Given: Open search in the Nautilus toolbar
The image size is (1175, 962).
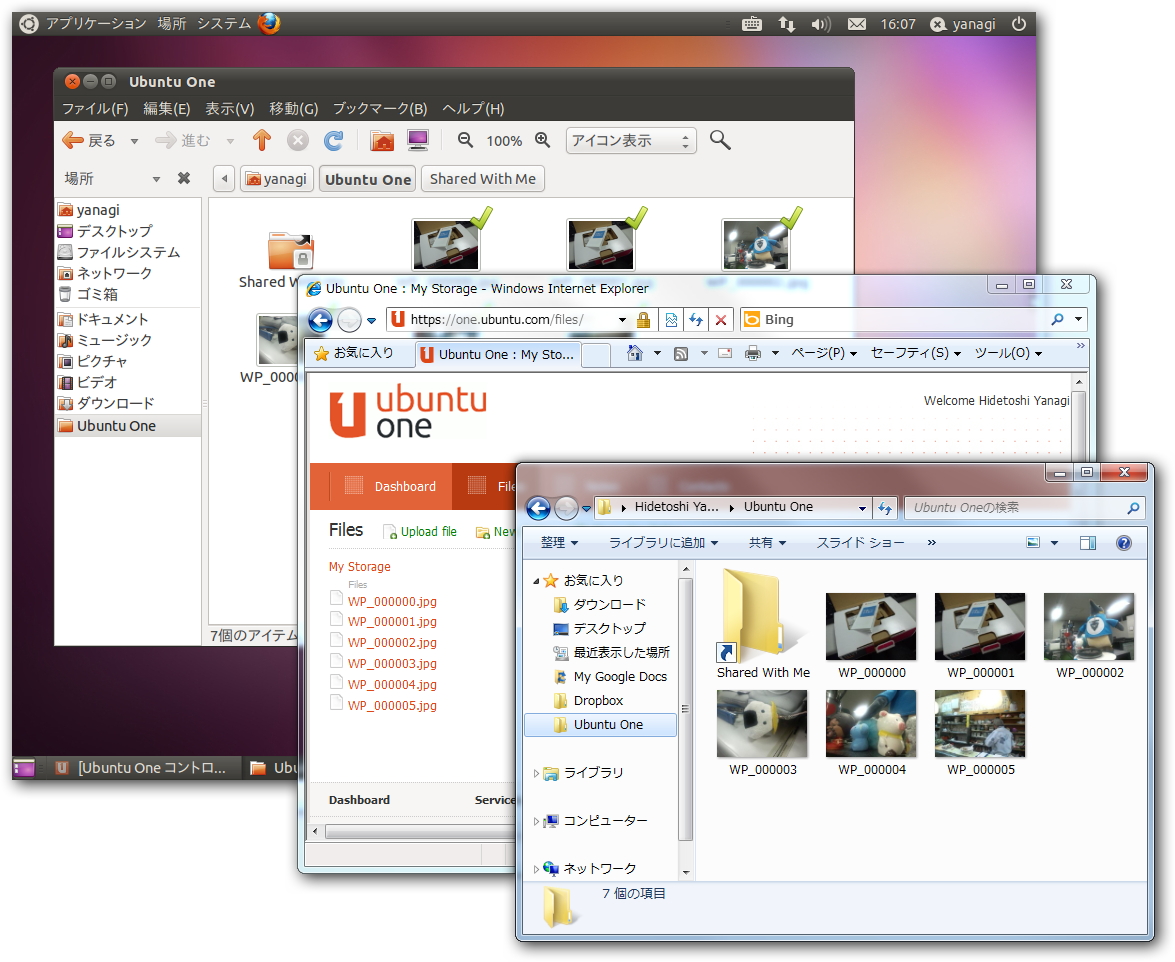Looking at the screenshot, I should [720, 140].
